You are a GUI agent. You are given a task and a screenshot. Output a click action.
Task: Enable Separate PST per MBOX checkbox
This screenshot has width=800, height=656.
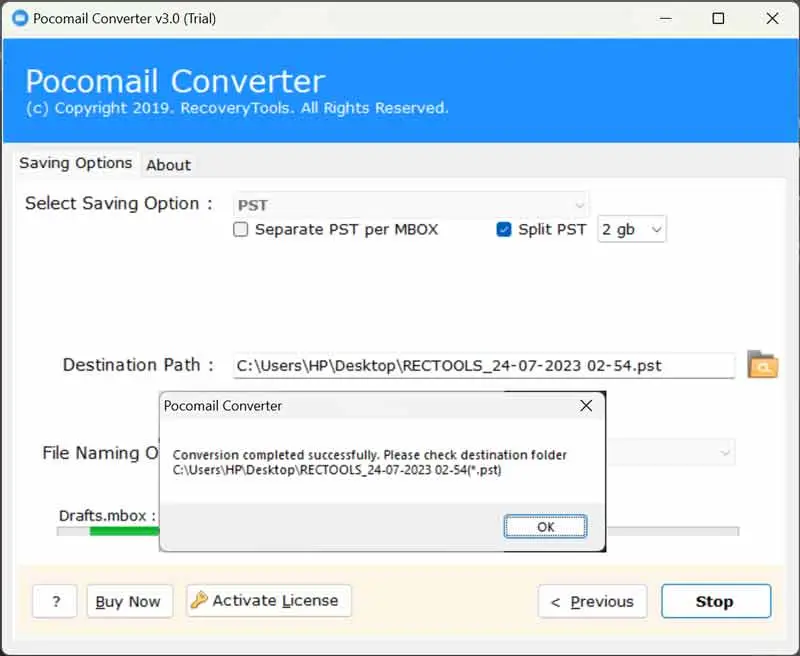click(241, 230)
